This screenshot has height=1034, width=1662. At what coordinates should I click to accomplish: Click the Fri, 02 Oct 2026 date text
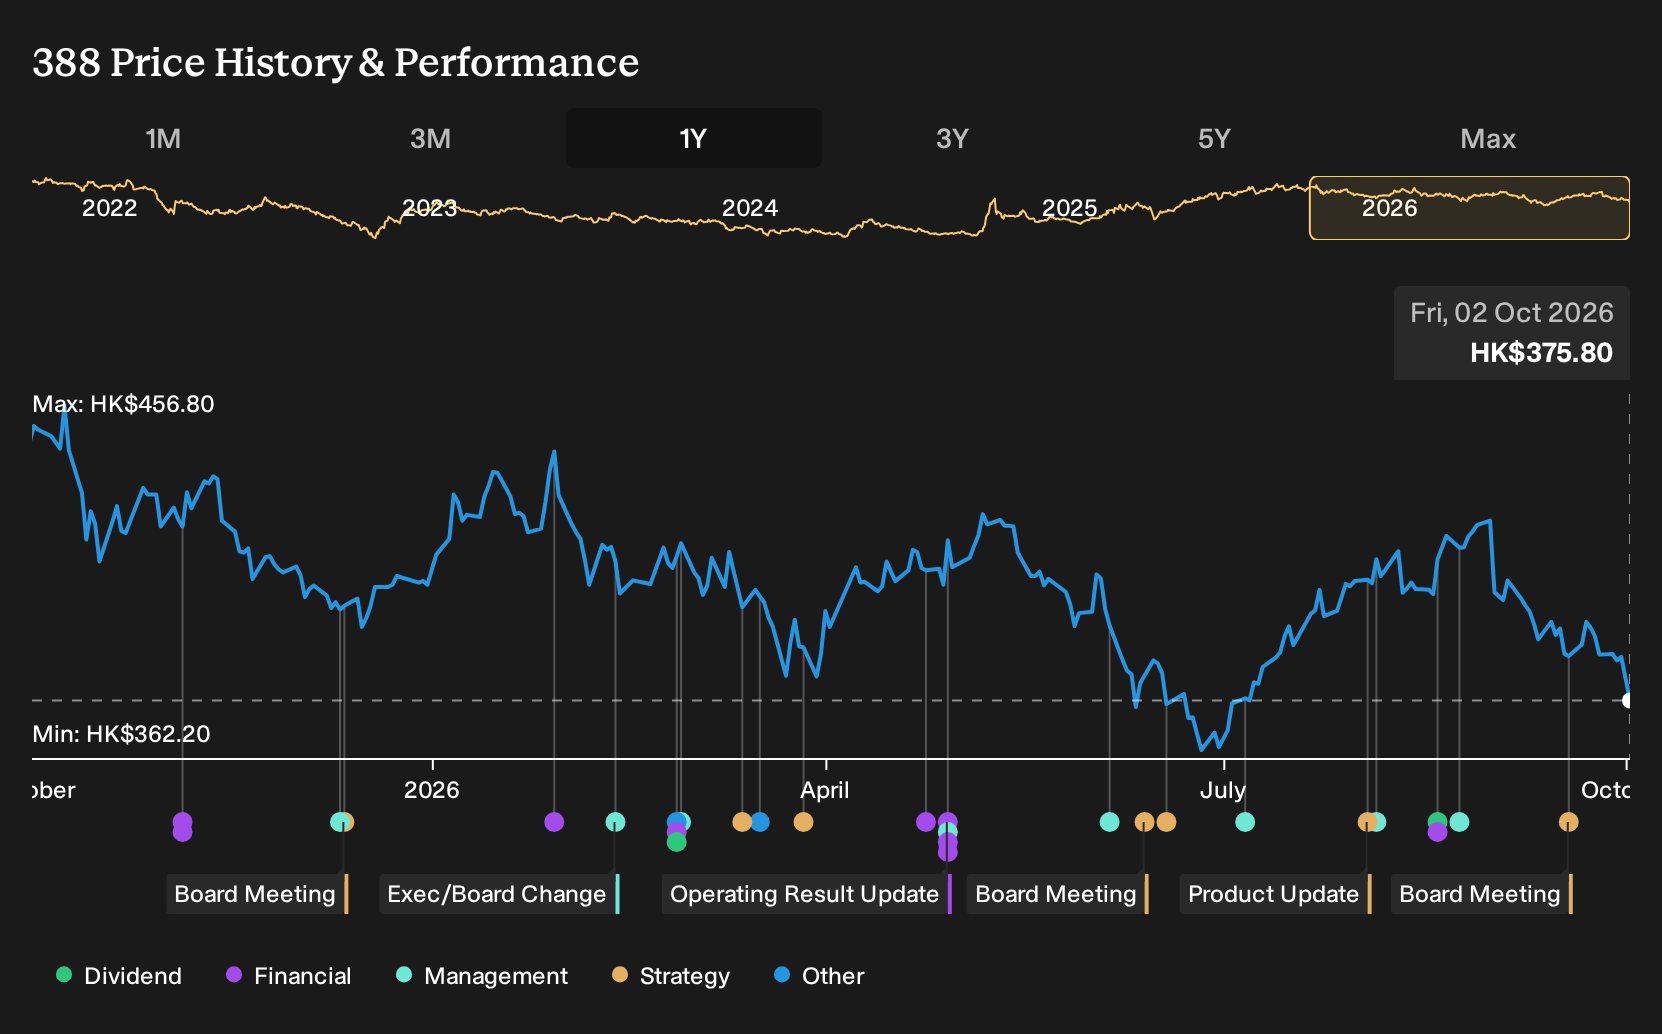(1512, 313)
